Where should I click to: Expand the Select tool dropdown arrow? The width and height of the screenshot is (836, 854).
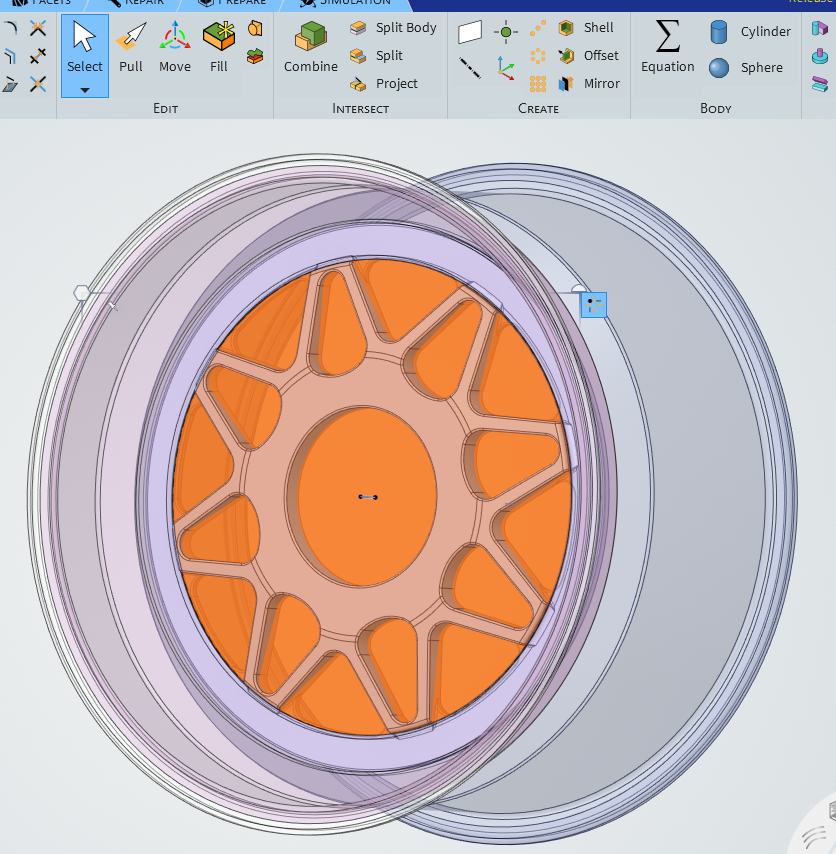click(85, 90)
